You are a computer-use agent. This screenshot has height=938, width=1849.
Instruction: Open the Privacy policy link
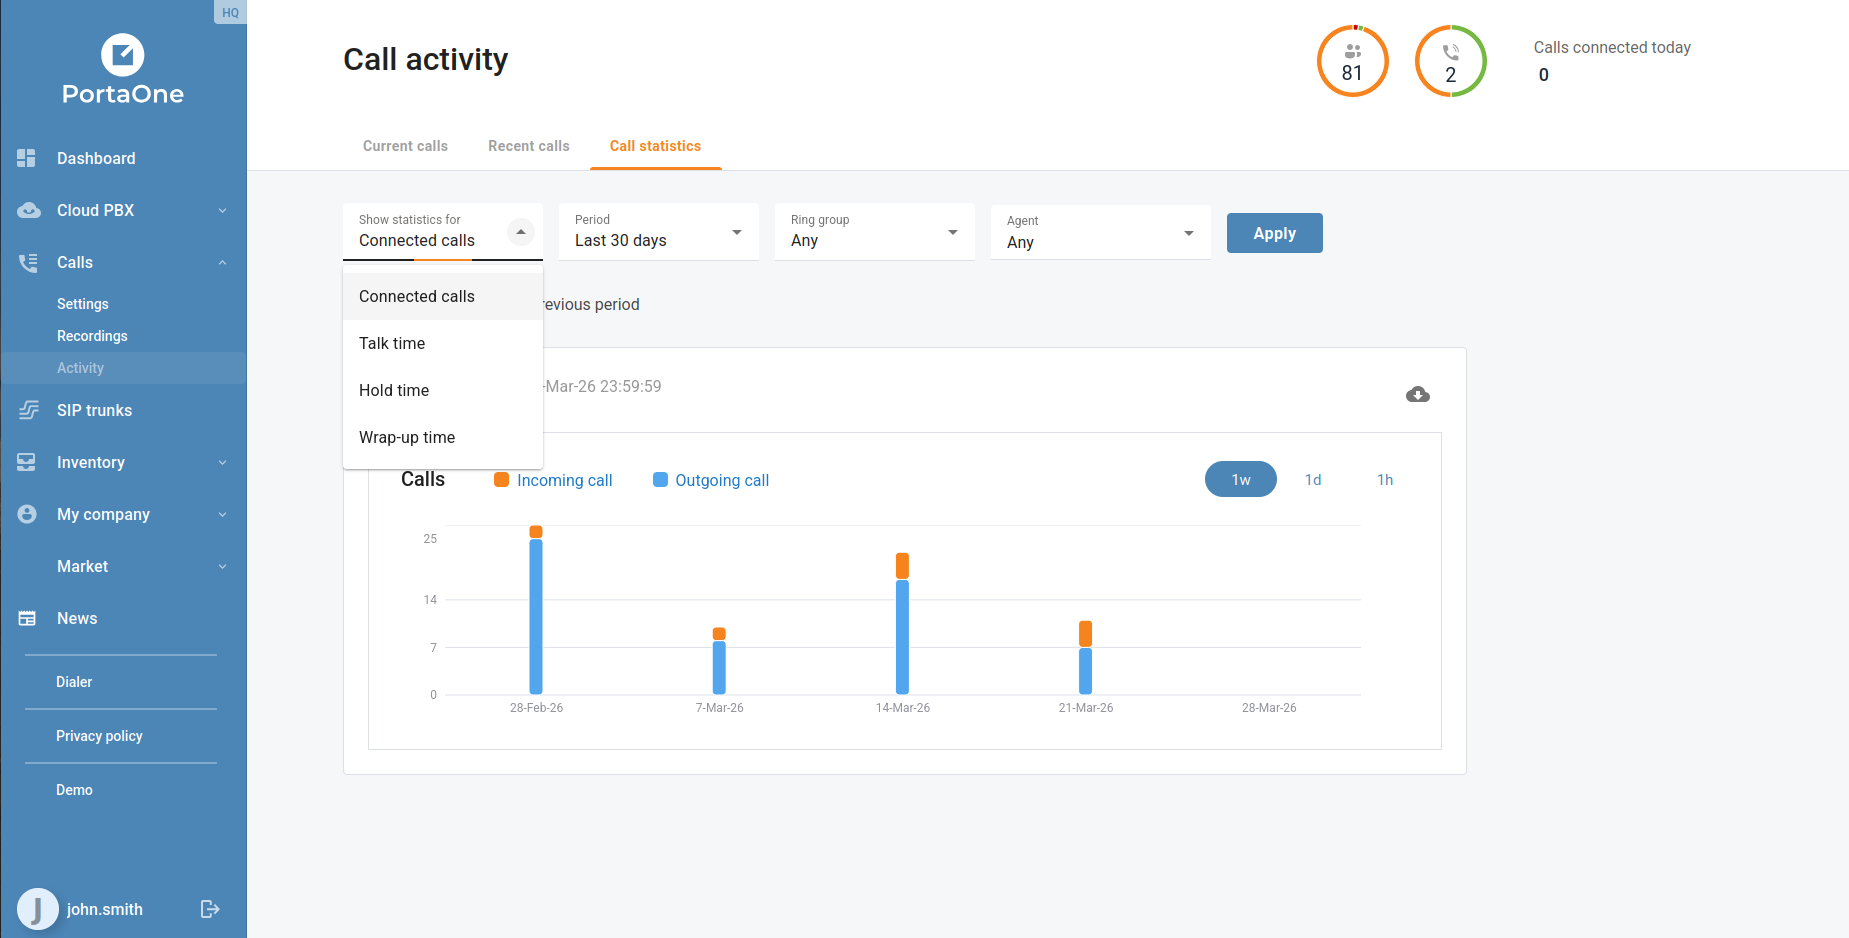point(99,736)
